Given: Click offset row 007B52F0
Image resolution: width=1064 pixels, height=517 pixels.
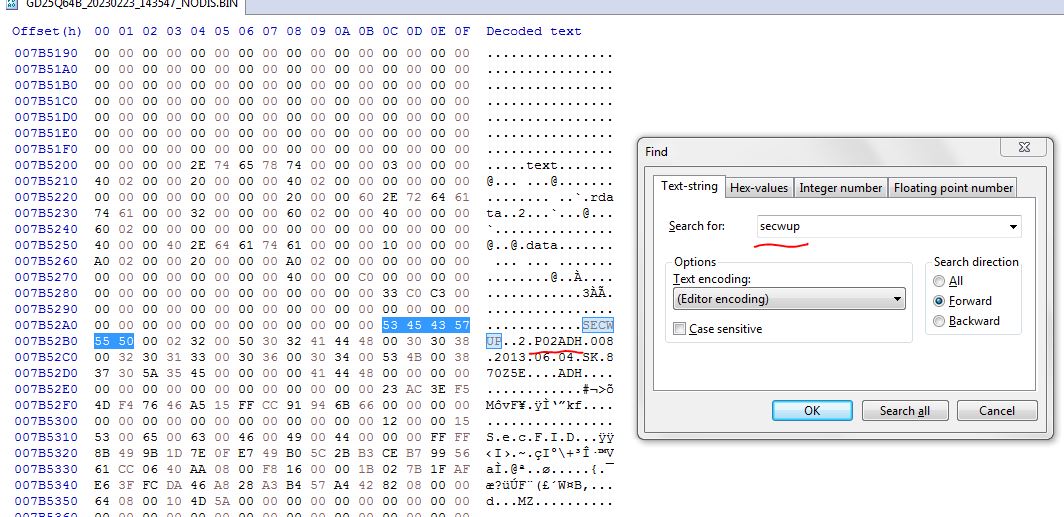Looking at the screenshot, I should 46,405.
